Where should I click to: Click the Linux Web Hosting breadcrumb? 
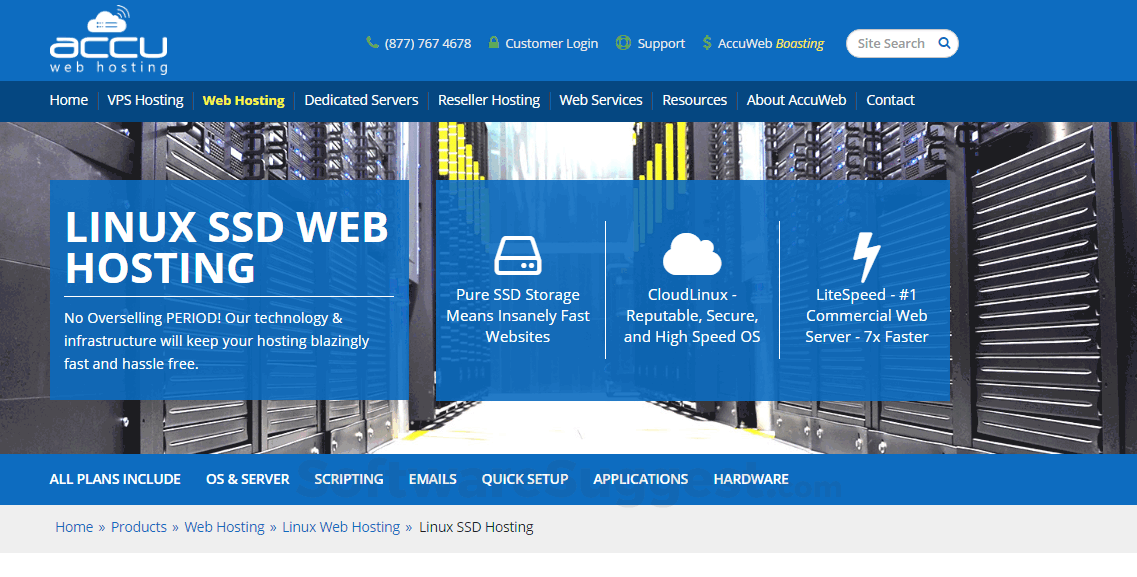point(341,526)
